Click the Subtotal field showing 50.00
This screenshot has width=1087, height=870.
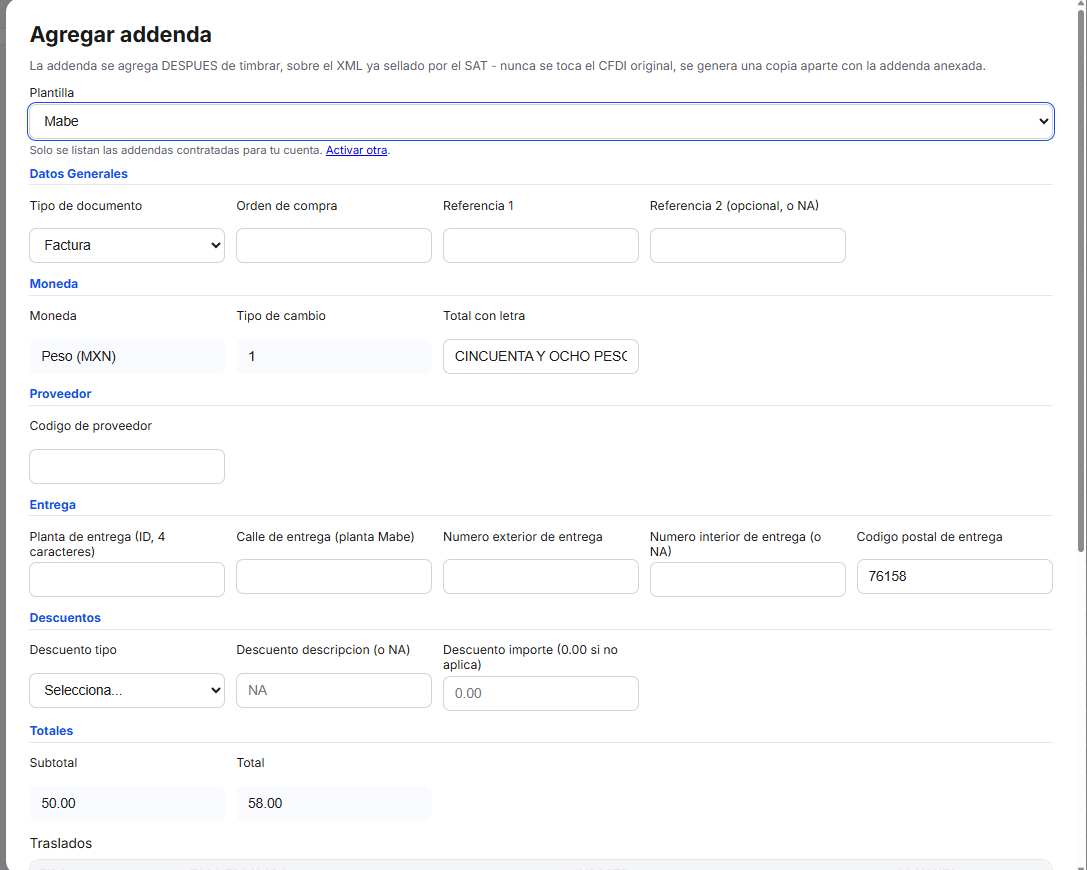pyautogui.click(x=127, y=803)
